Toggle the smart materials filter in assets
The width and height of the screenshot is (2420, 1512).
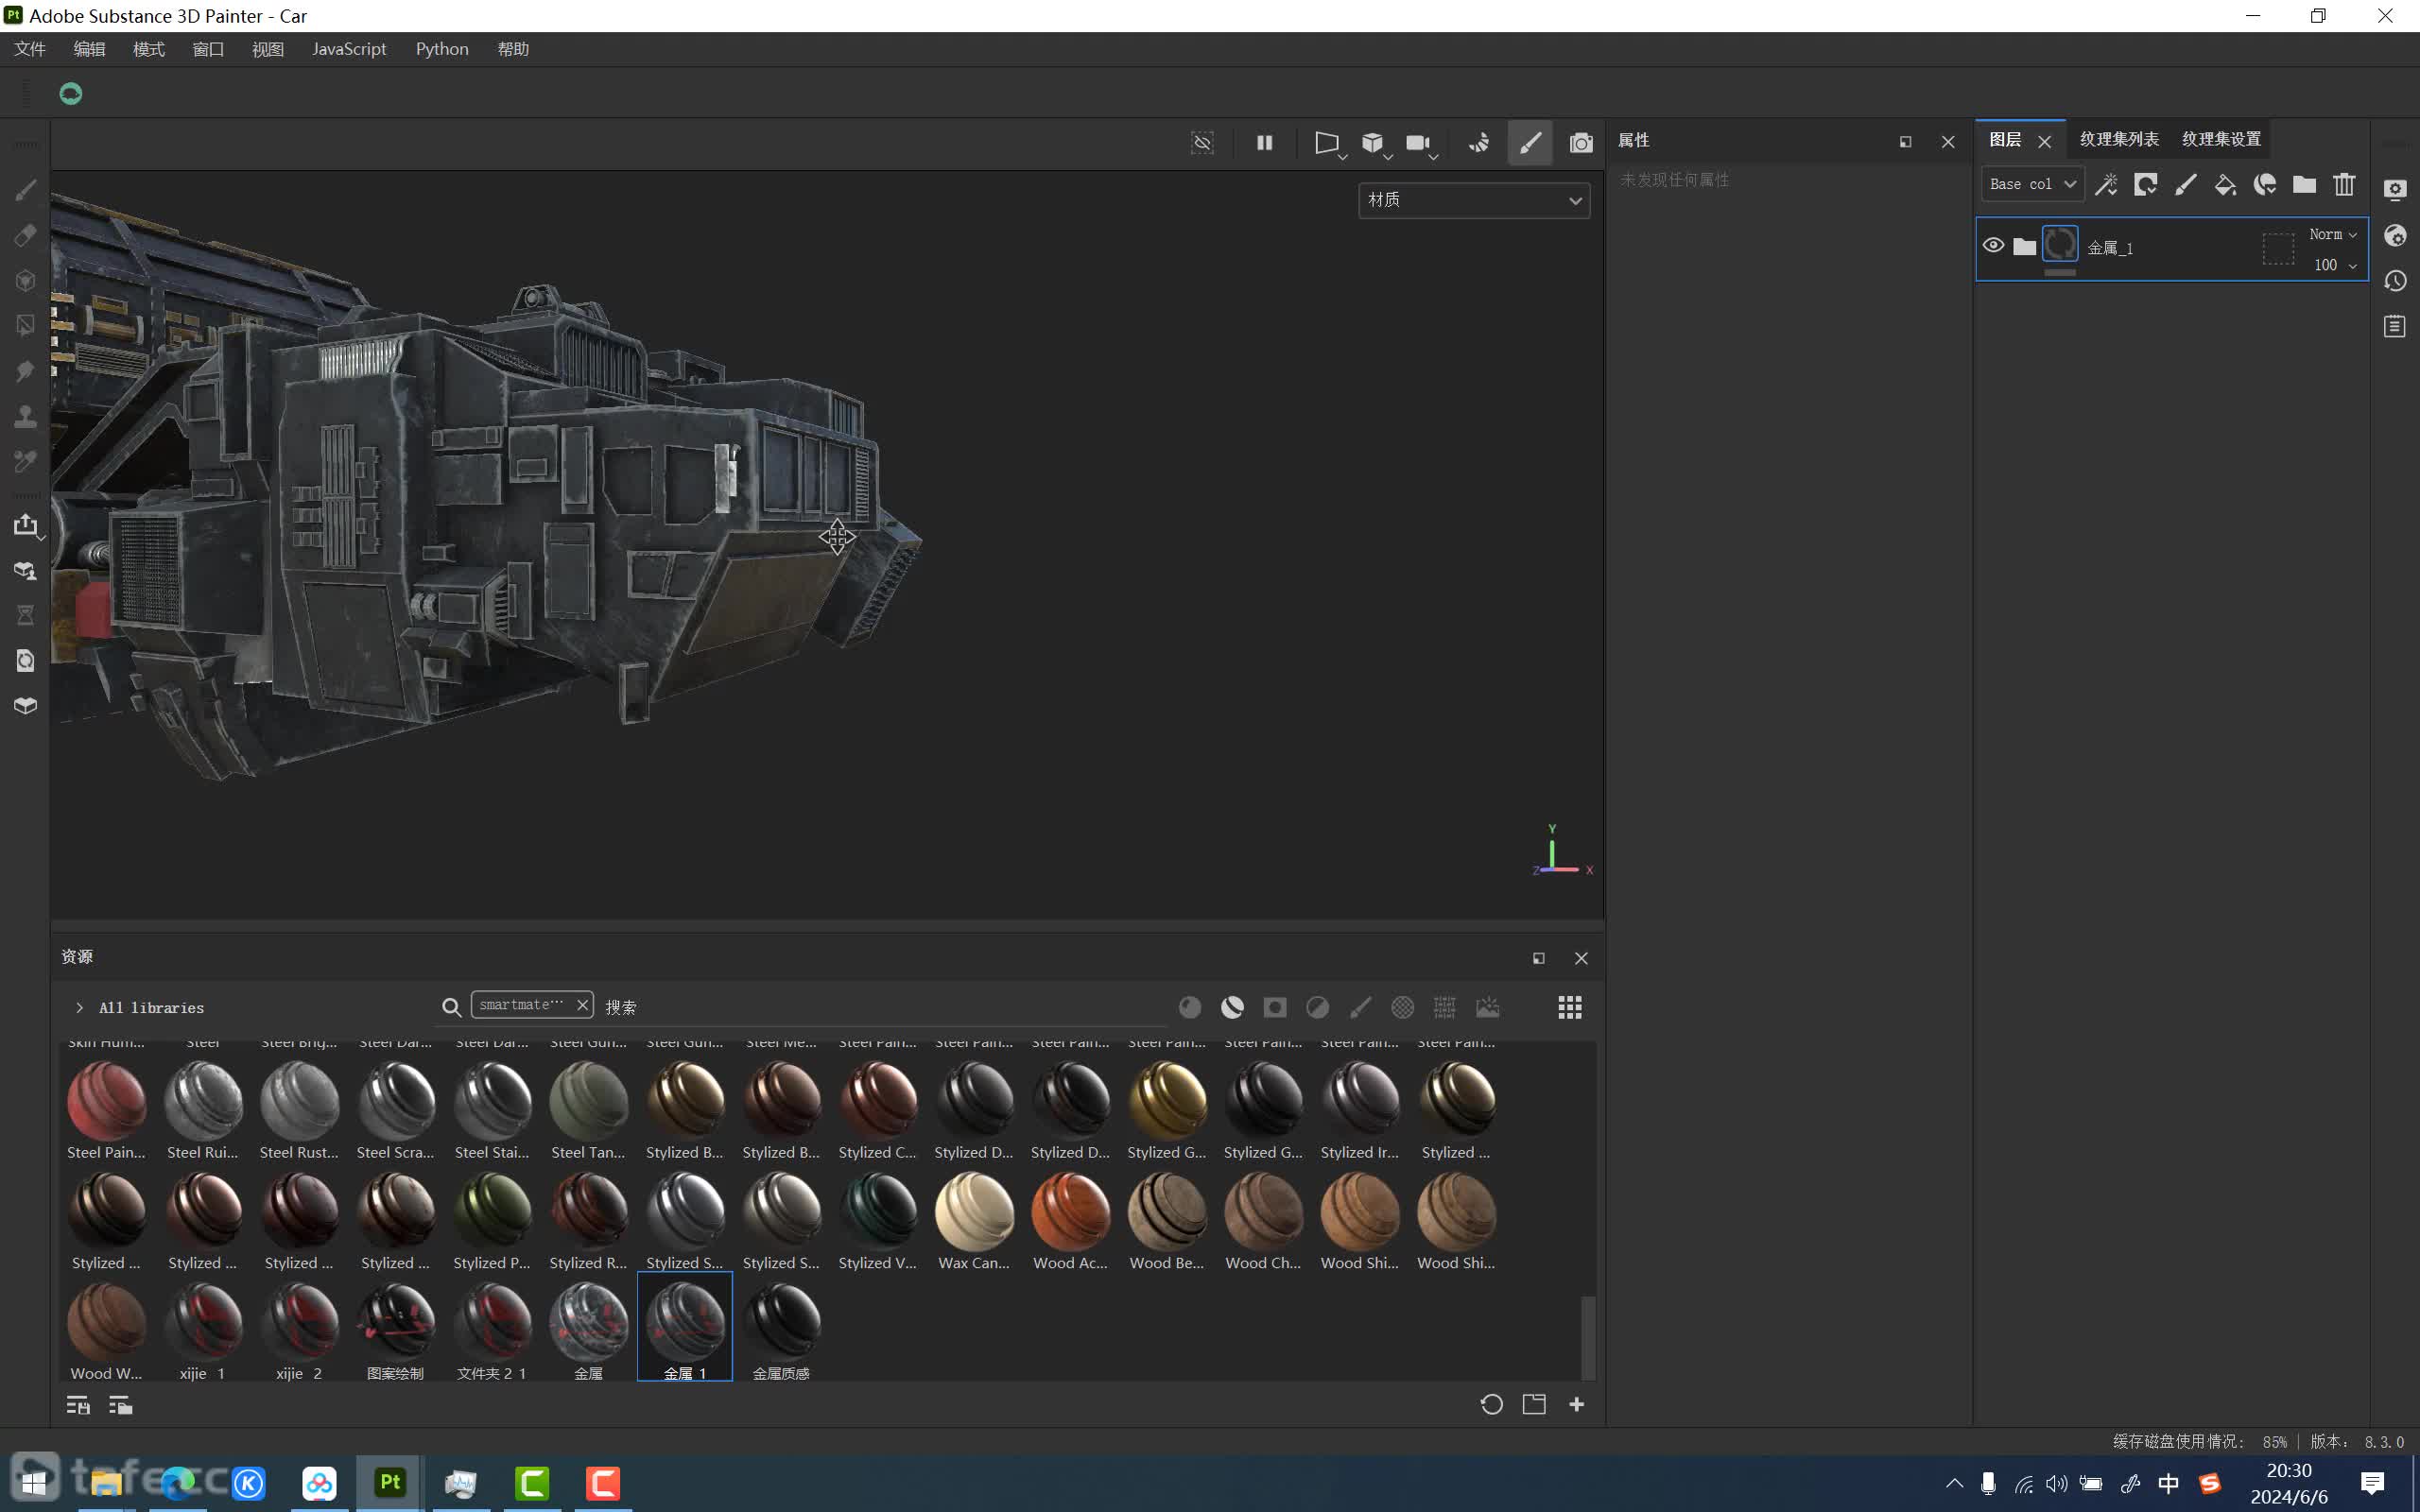(1232, 1008)
